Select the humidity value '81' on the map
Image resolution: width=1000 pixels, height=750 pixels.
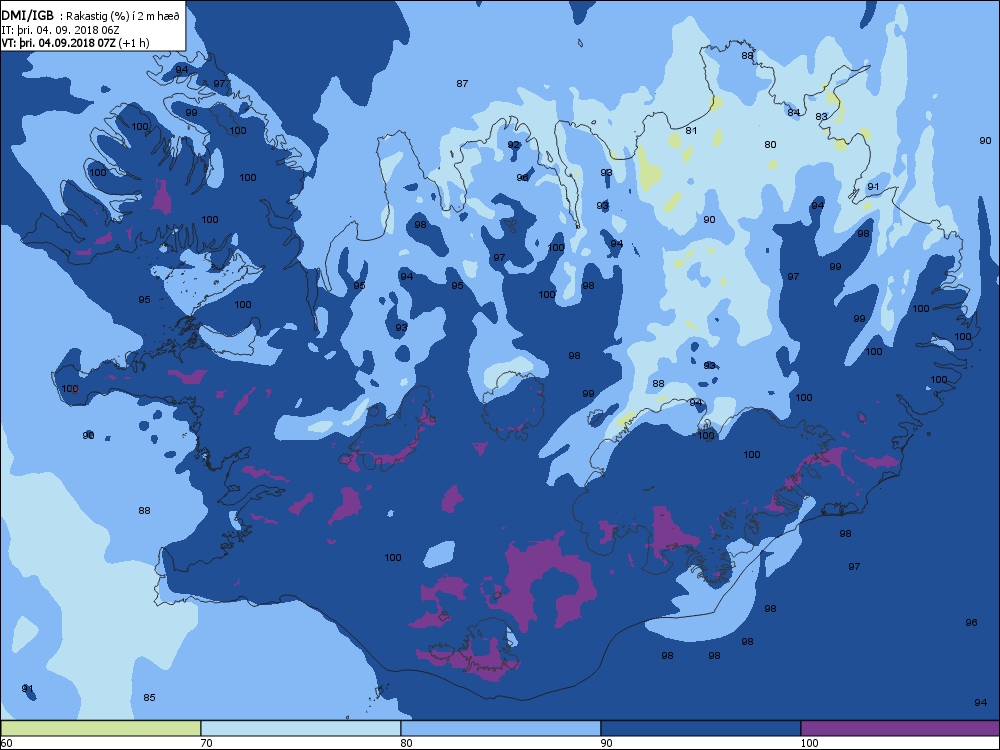pyautogui.click(x=691, y=131)
